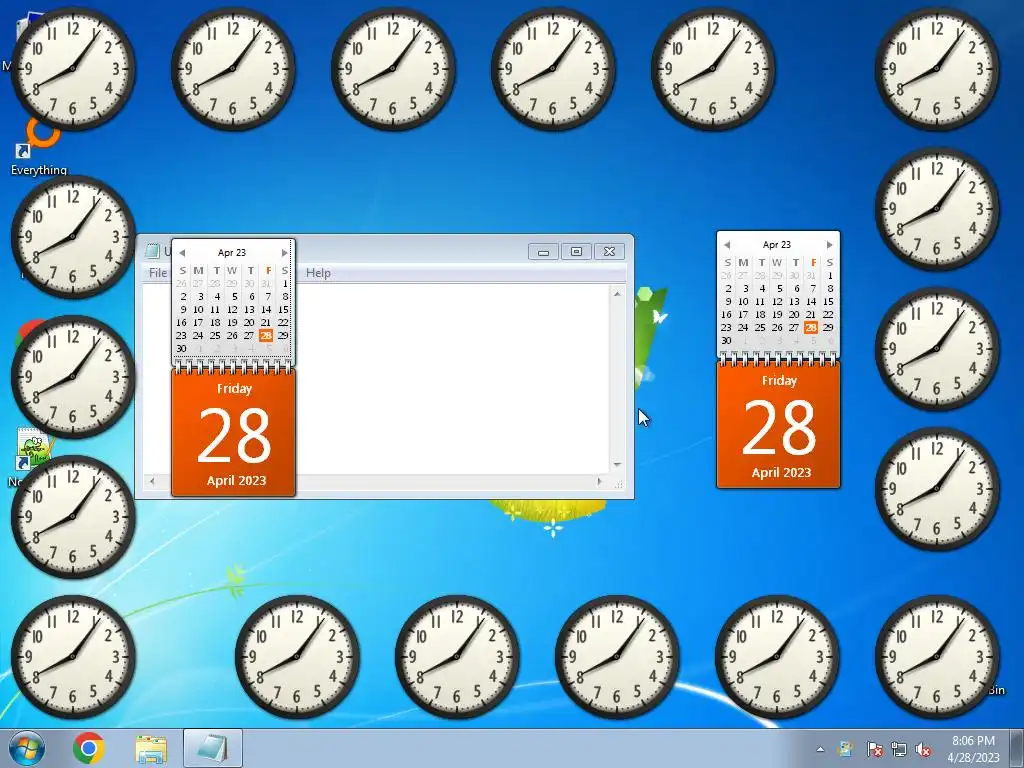Viewport: 1024px width, 768px height.
Task: Select date 6 in standalone desktop calendar
Action: (796, 289)
